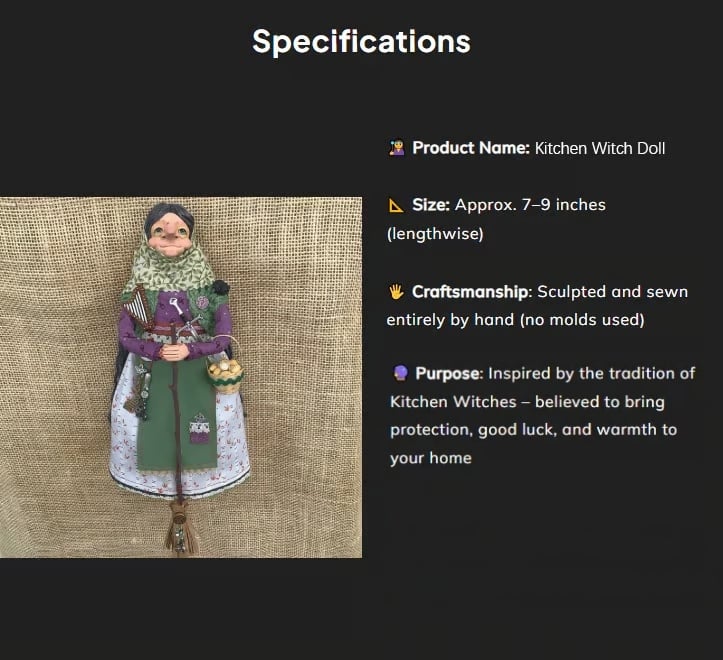Screen dimensions: 723x660
Task: Click the Specifications heading
Action: 361,41
